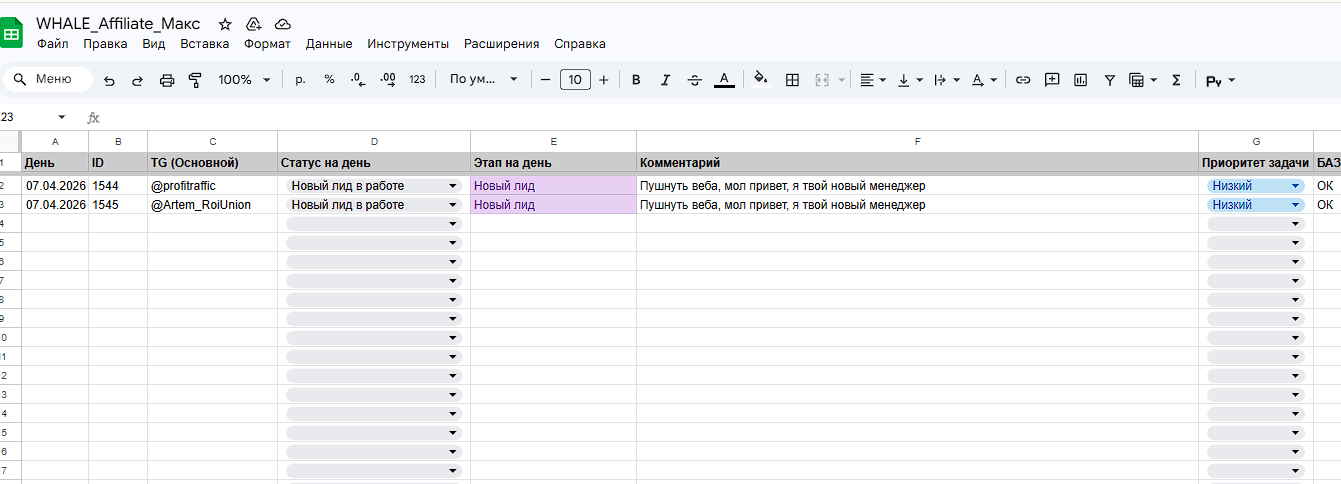The height and width of the screenshot is (484, 1341).
Task: Toggle Italic formatting
Action: (x=665, y=80)
